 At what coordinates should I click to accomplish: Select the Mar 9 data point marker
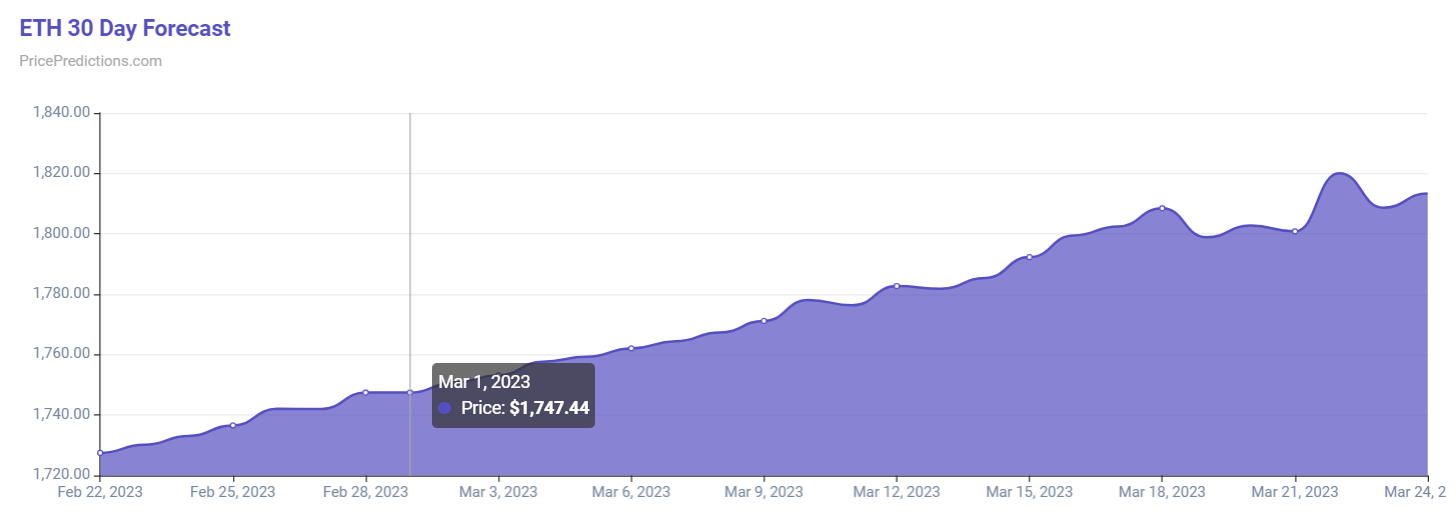tap(764, 321)
